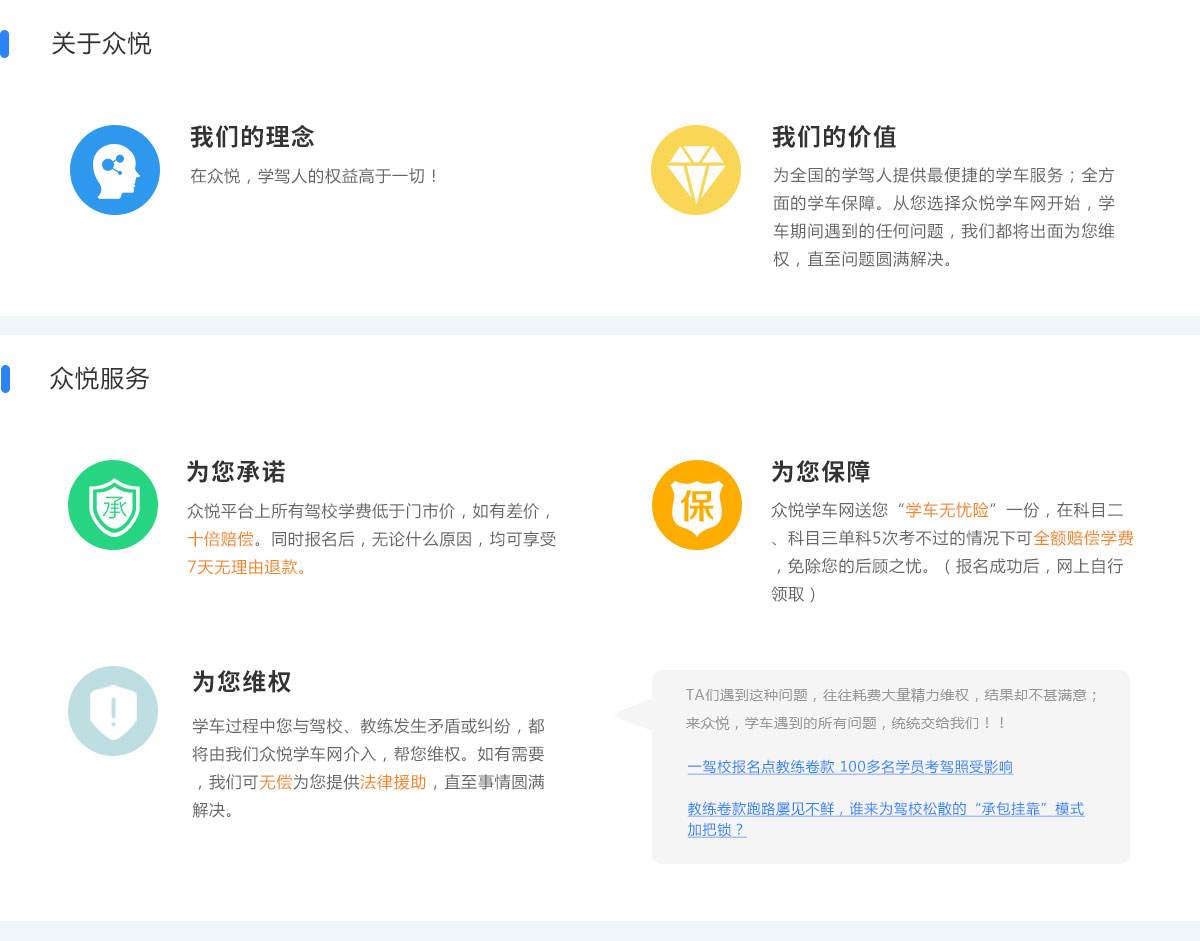The image size is (1200, 941).
Task: Select the orange 保 shield icon
Action: 697,505
